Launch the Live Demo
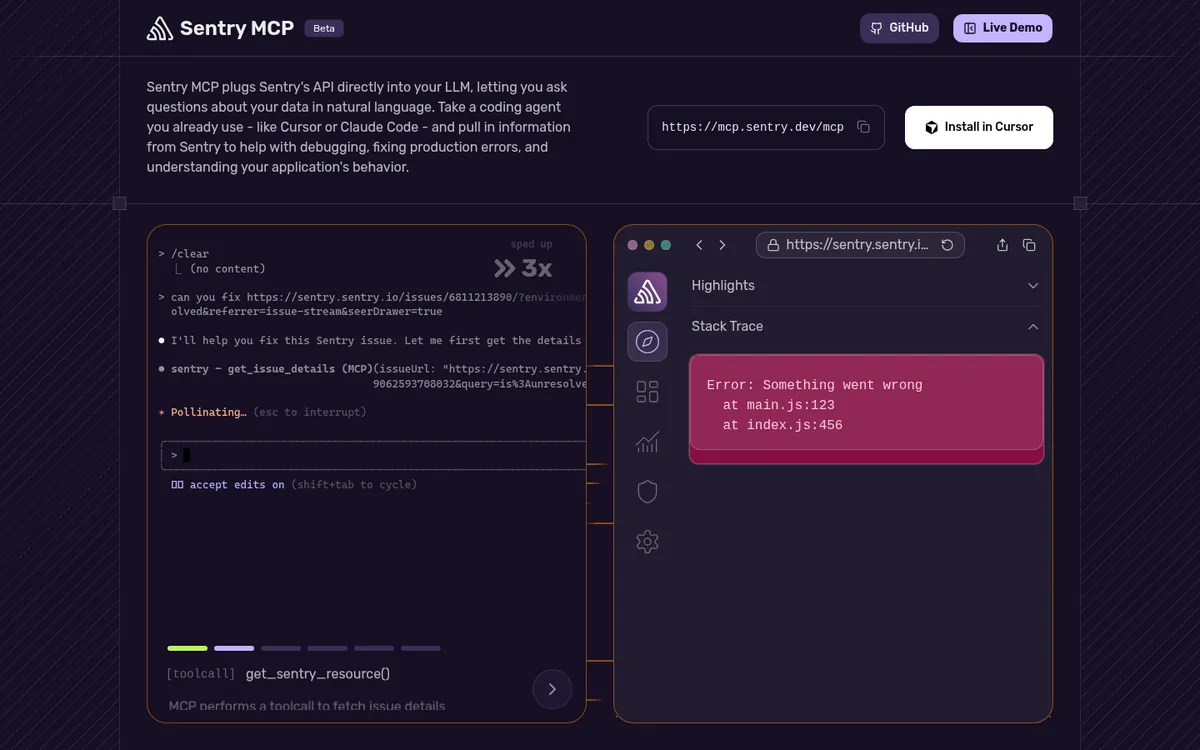This screenshot has width=1200, height=750. click(x=1002, y=28)
